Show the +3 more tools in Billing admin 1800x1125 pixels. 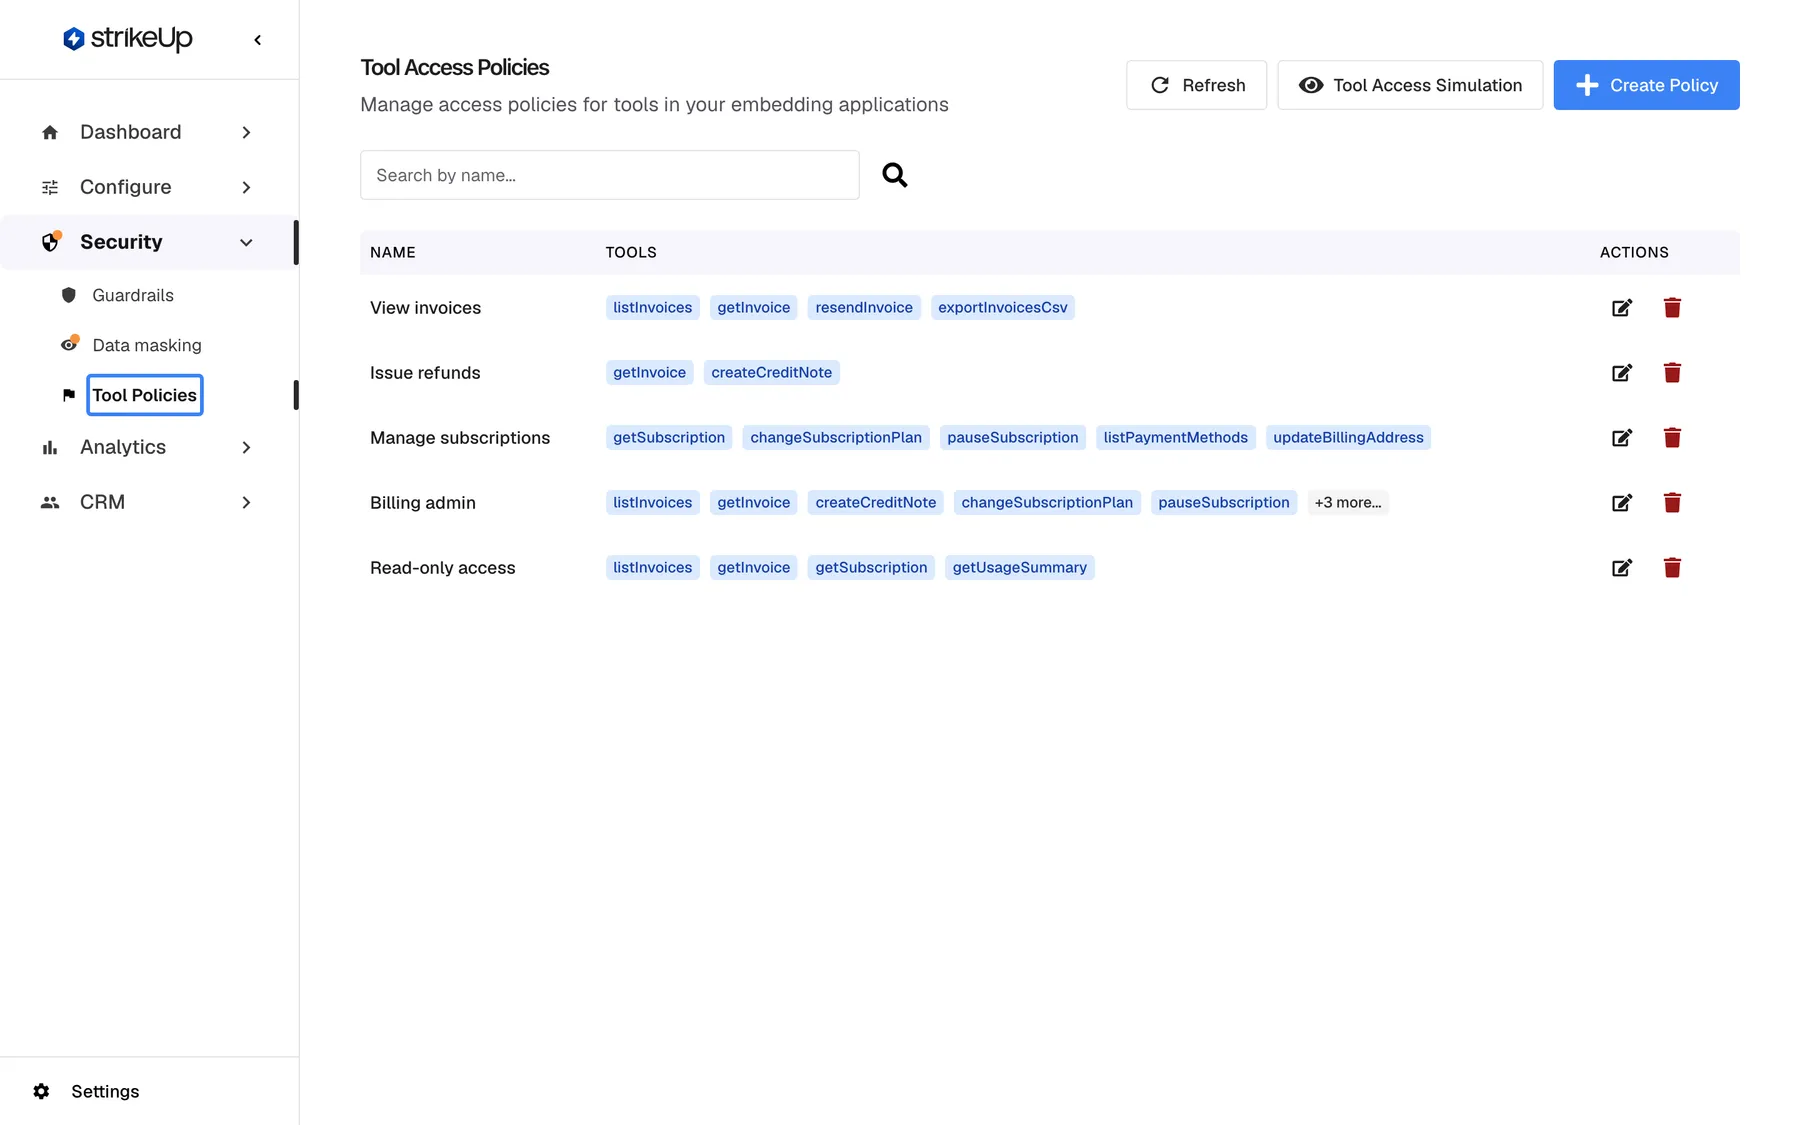point(1348,502)
